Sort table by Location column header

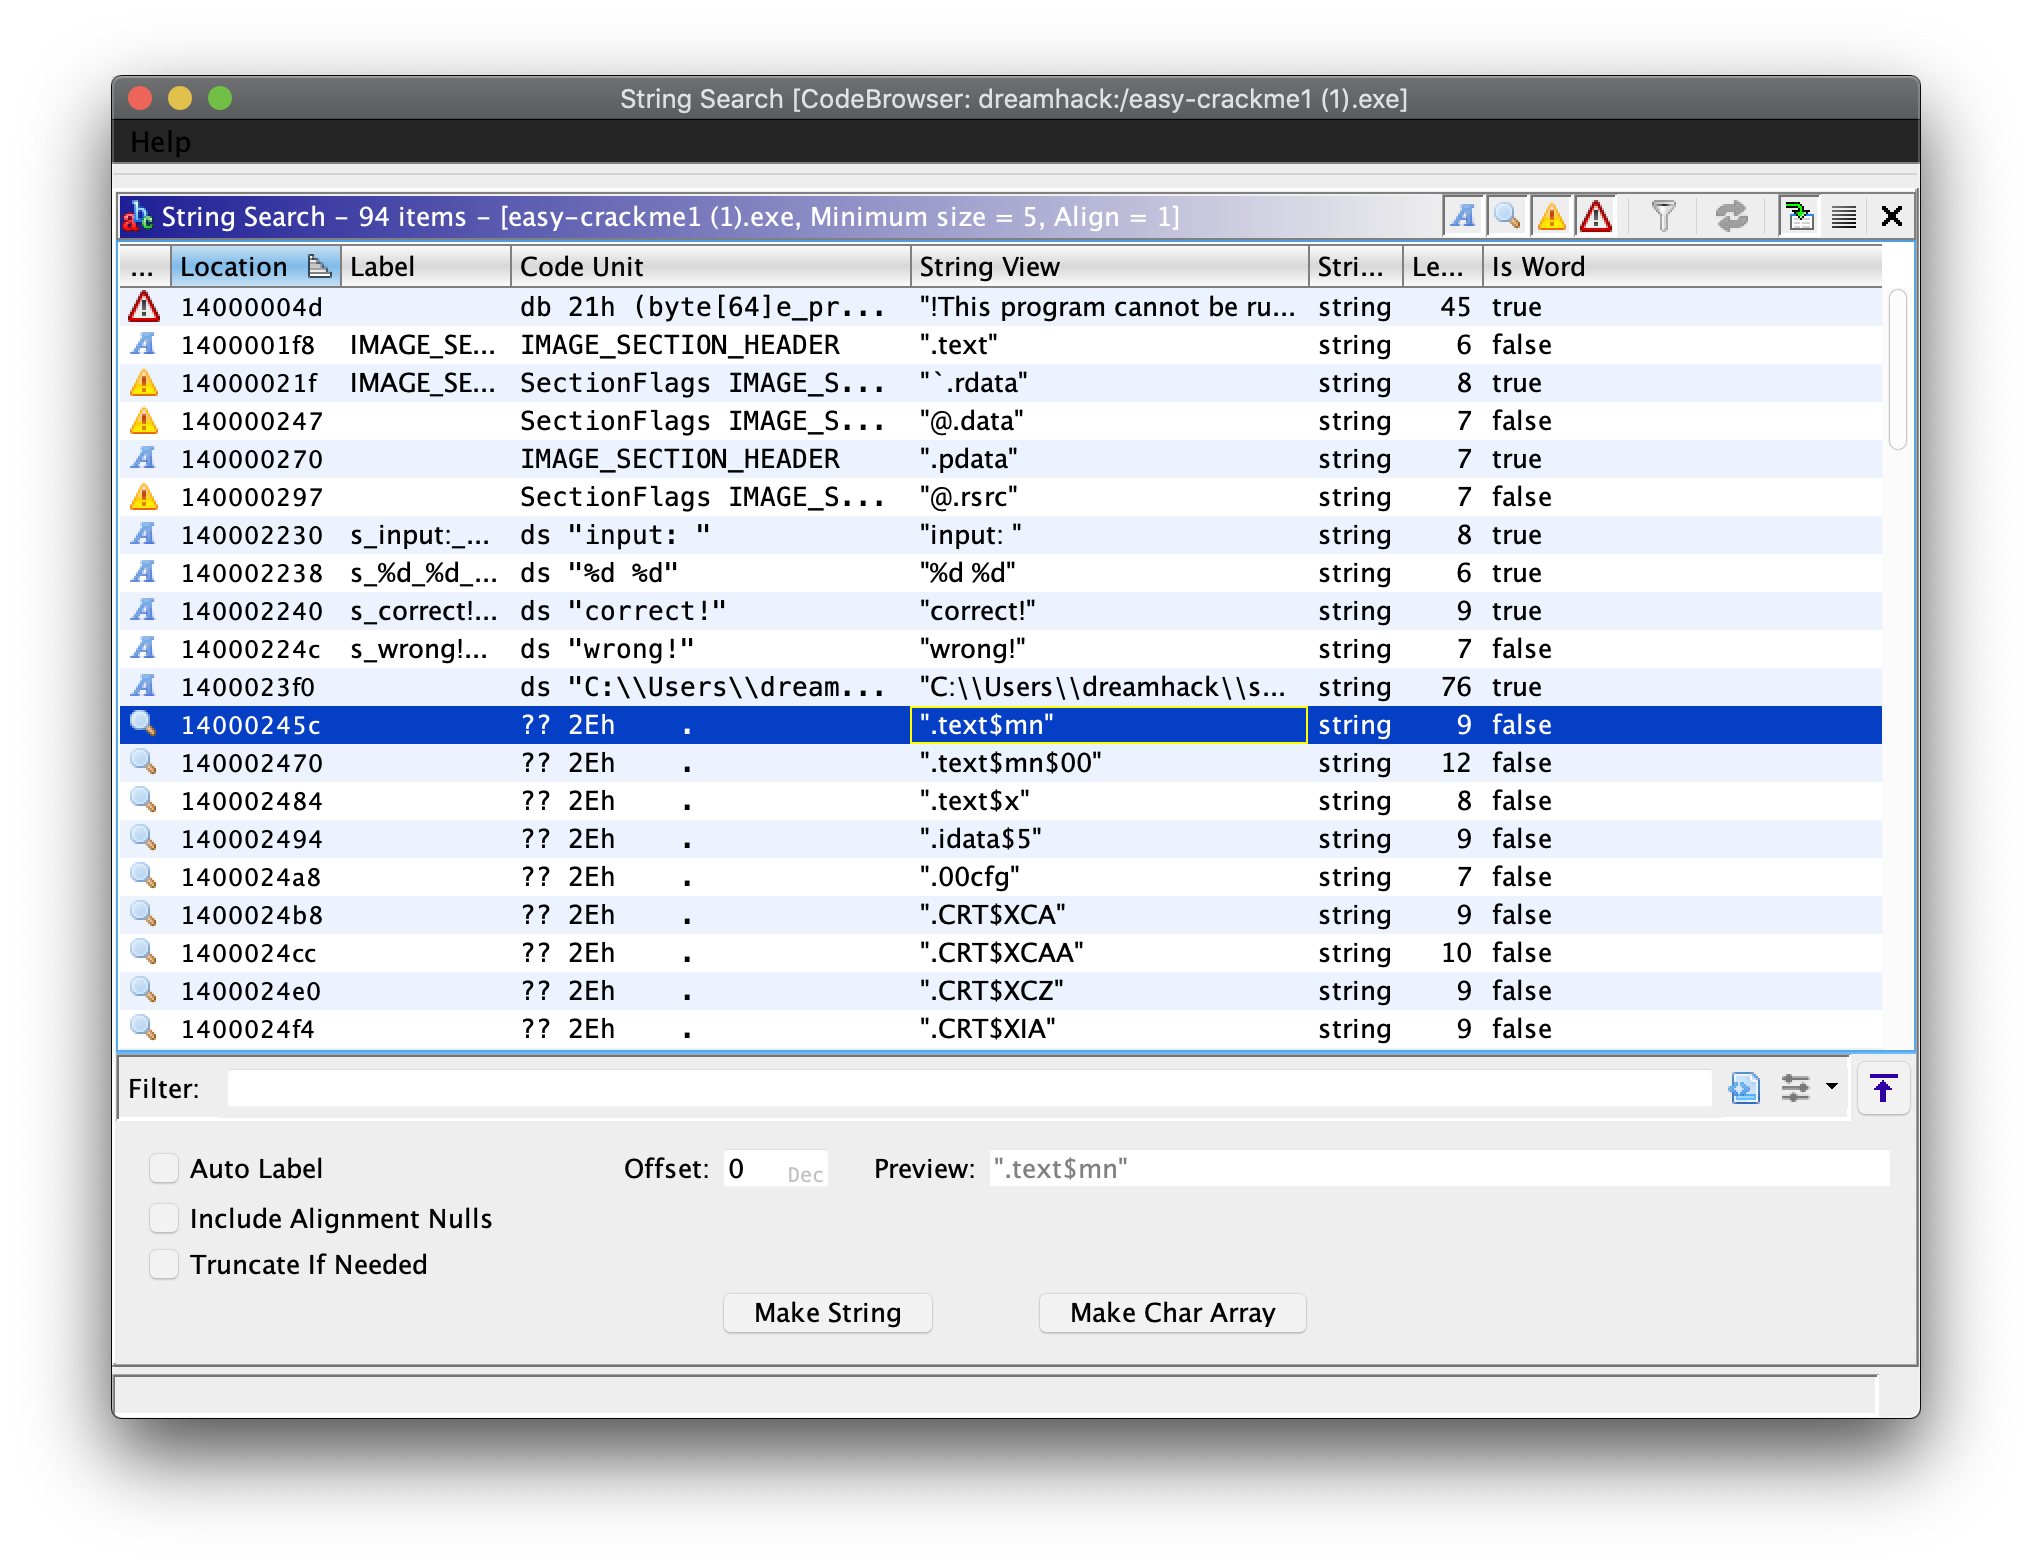click(234, 267)
